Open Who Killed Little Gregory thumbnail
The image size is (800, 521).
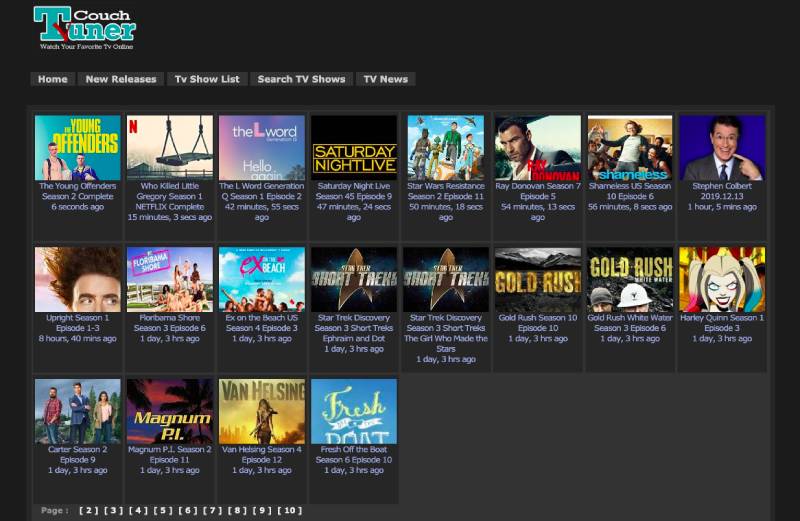click(170, 147)
